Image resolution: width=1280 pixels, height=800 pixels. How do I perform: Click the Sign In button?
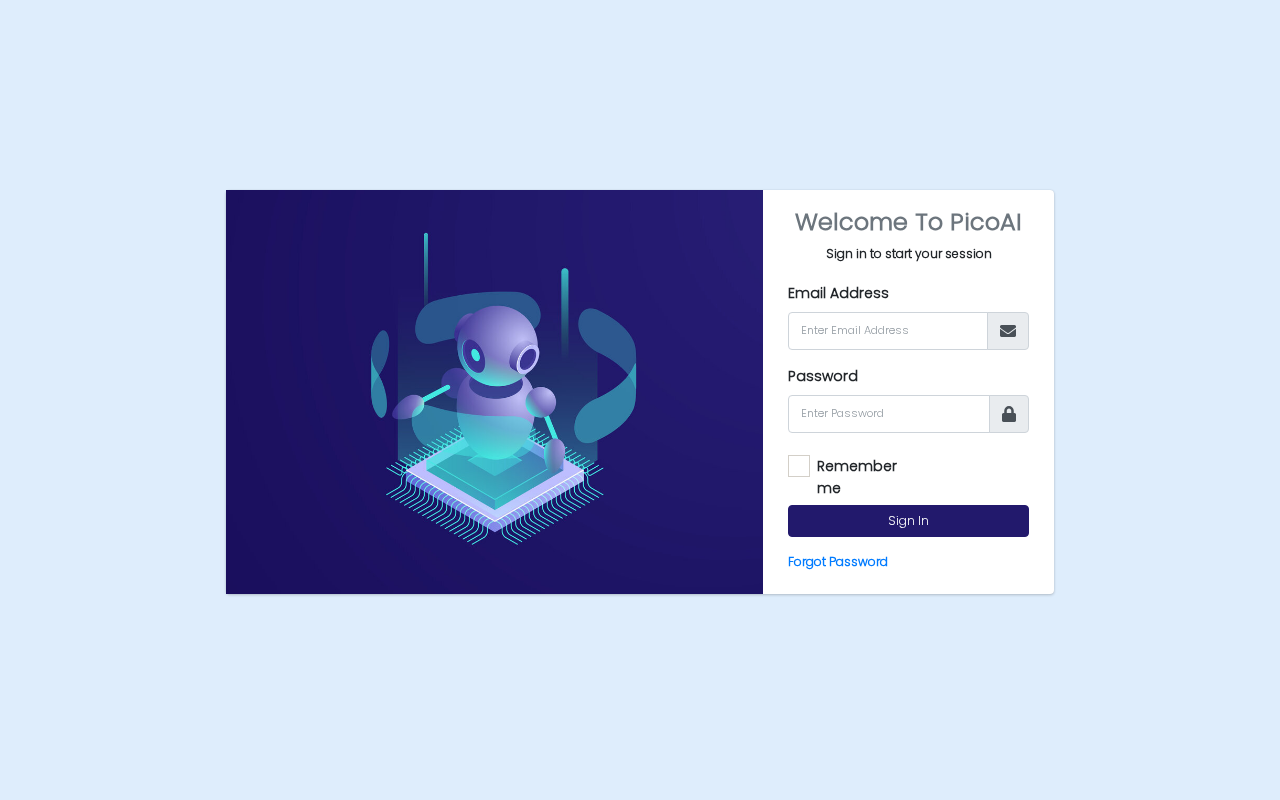(908, 521)
